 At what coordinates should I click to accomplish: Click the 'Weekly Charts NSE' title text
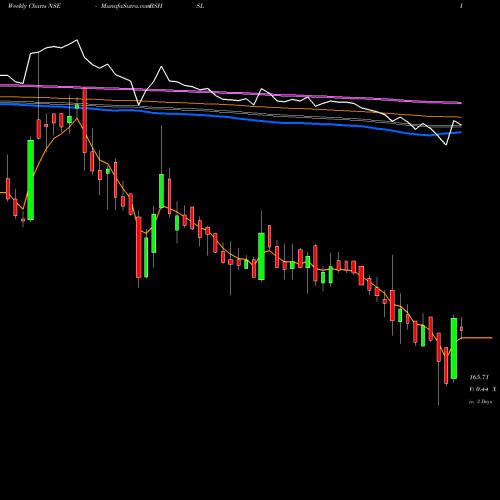pos(34,6)
